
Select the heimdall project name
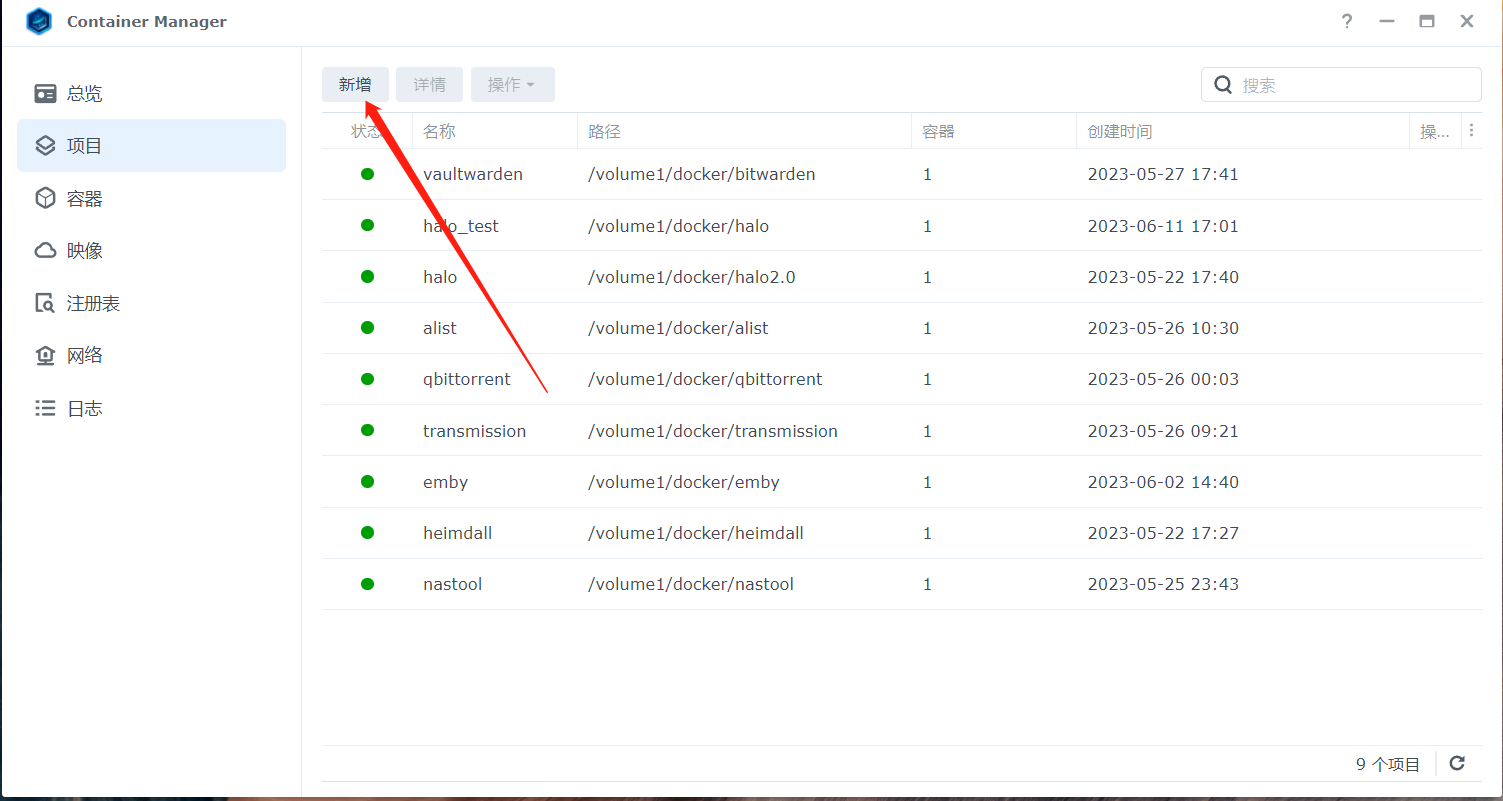pos(458,533)
